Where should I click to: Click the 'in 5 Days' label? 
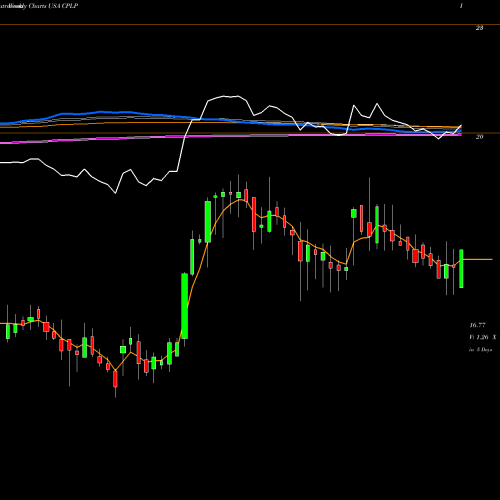pyautogui.click(x=480, y=350)
